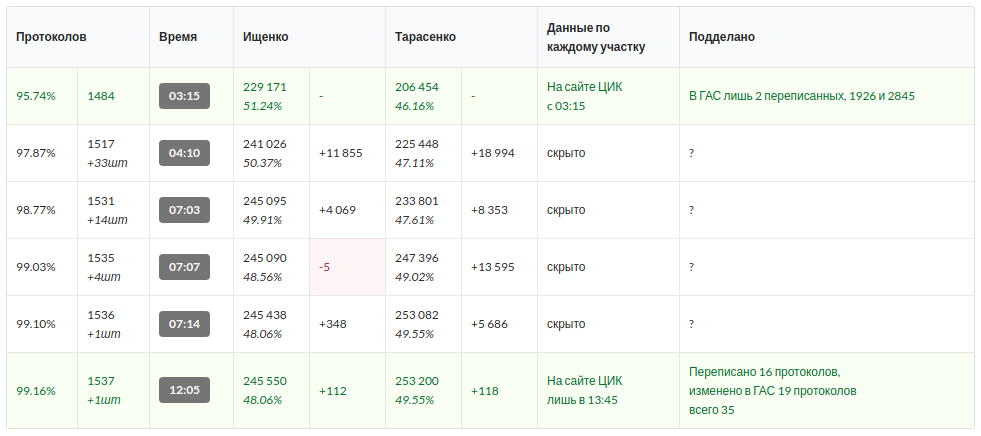This screenshot has width=981, height=436.
Task: Select the 07:03 time badge
Action: tap(184, 210)
